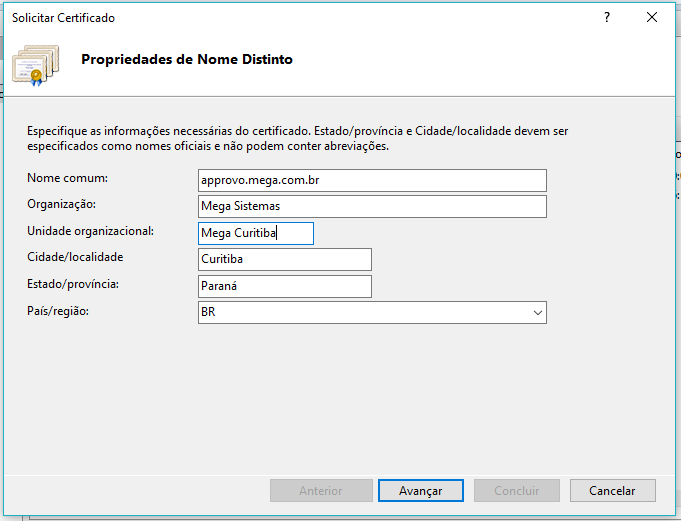The image size is (681, 521).
Task: Focus the Estado/província field containing Paraná
Action: pos(285,287)
